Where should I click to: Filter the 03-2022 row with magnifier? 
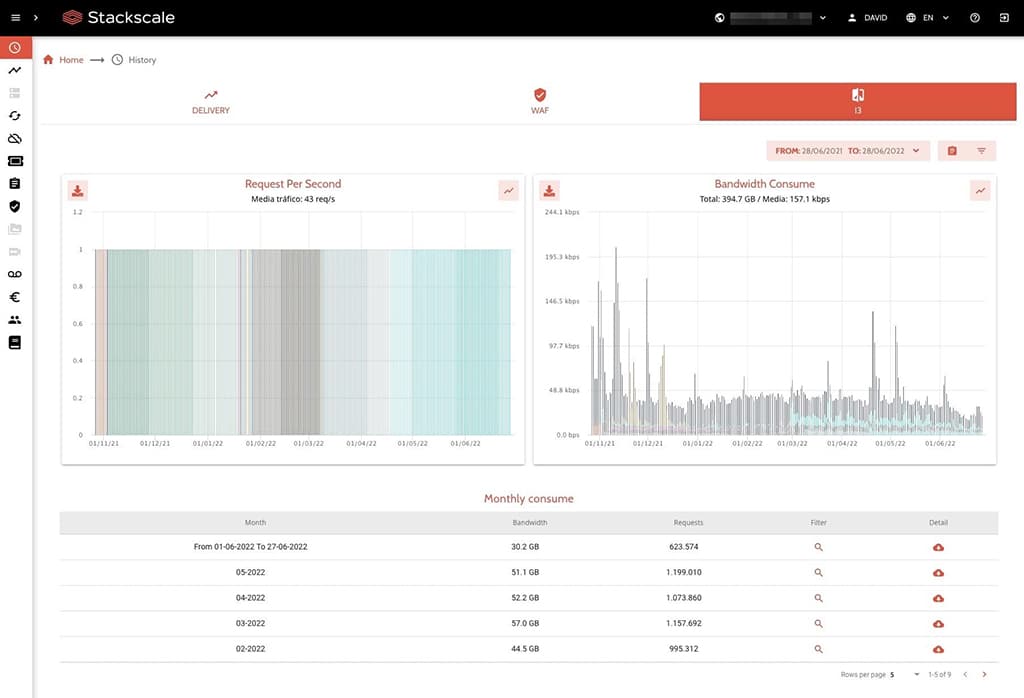tap(818, 624)
